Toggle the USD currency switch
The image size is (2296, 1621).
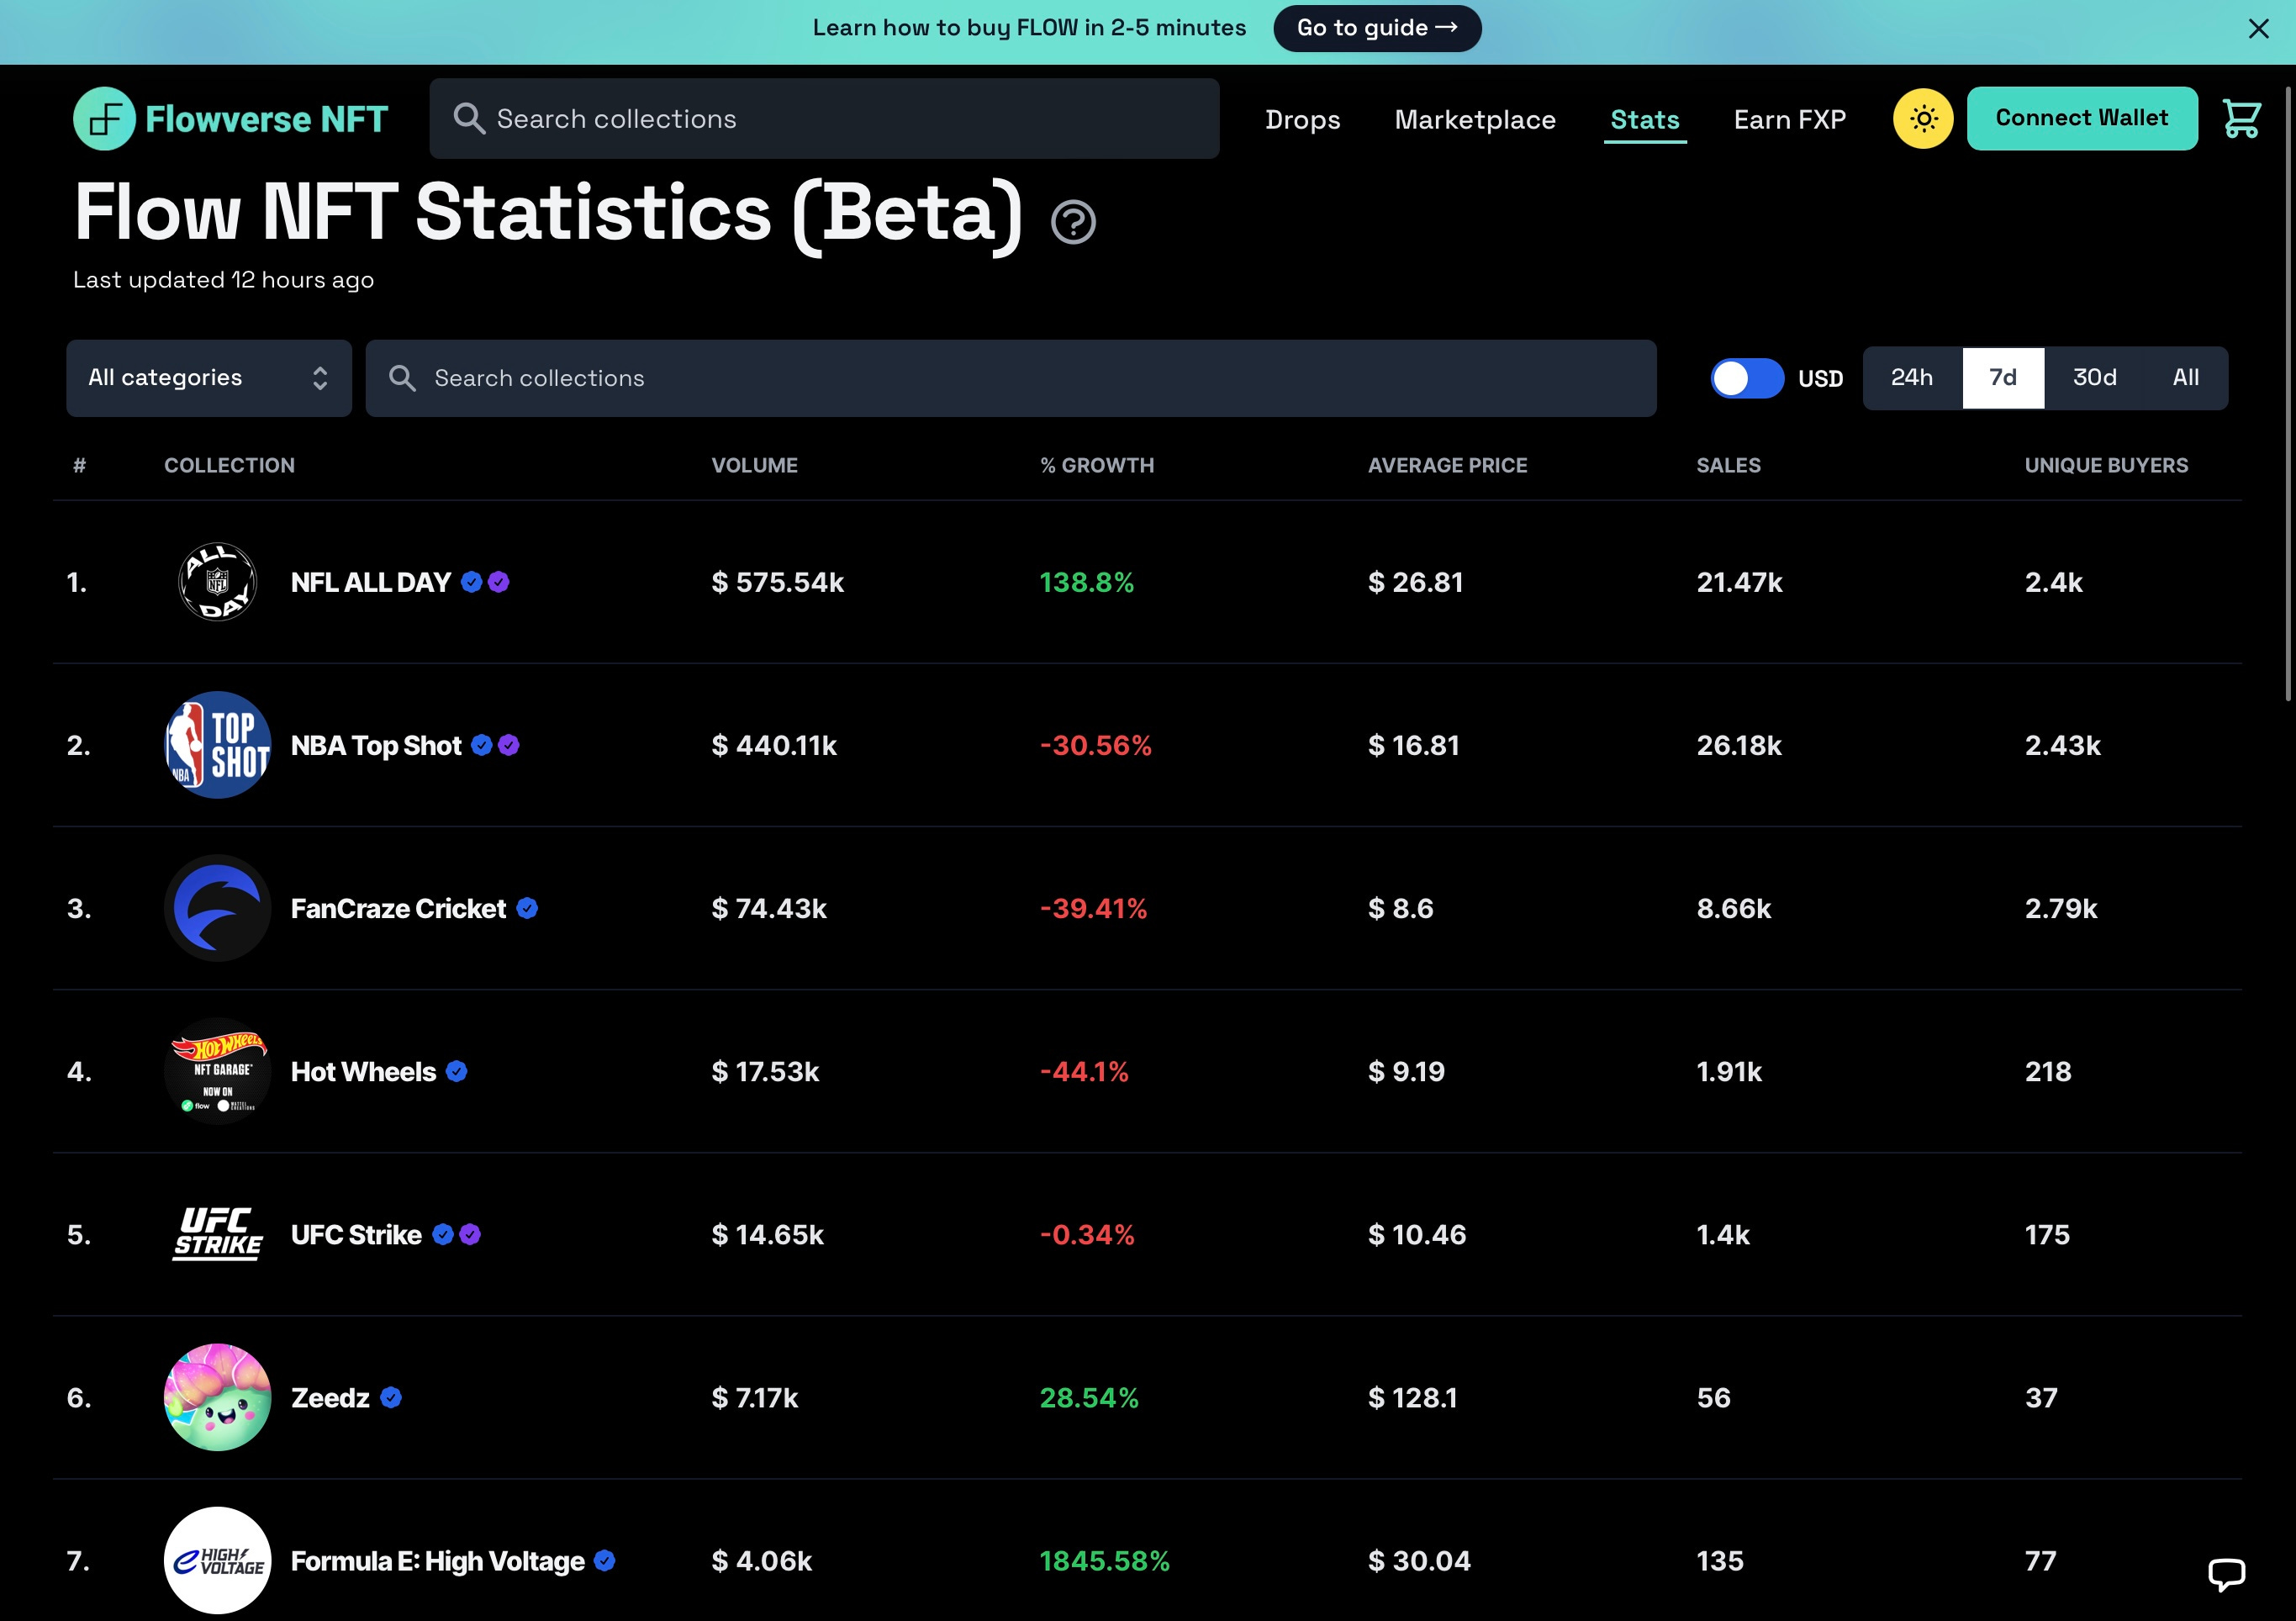point(1746,378)
